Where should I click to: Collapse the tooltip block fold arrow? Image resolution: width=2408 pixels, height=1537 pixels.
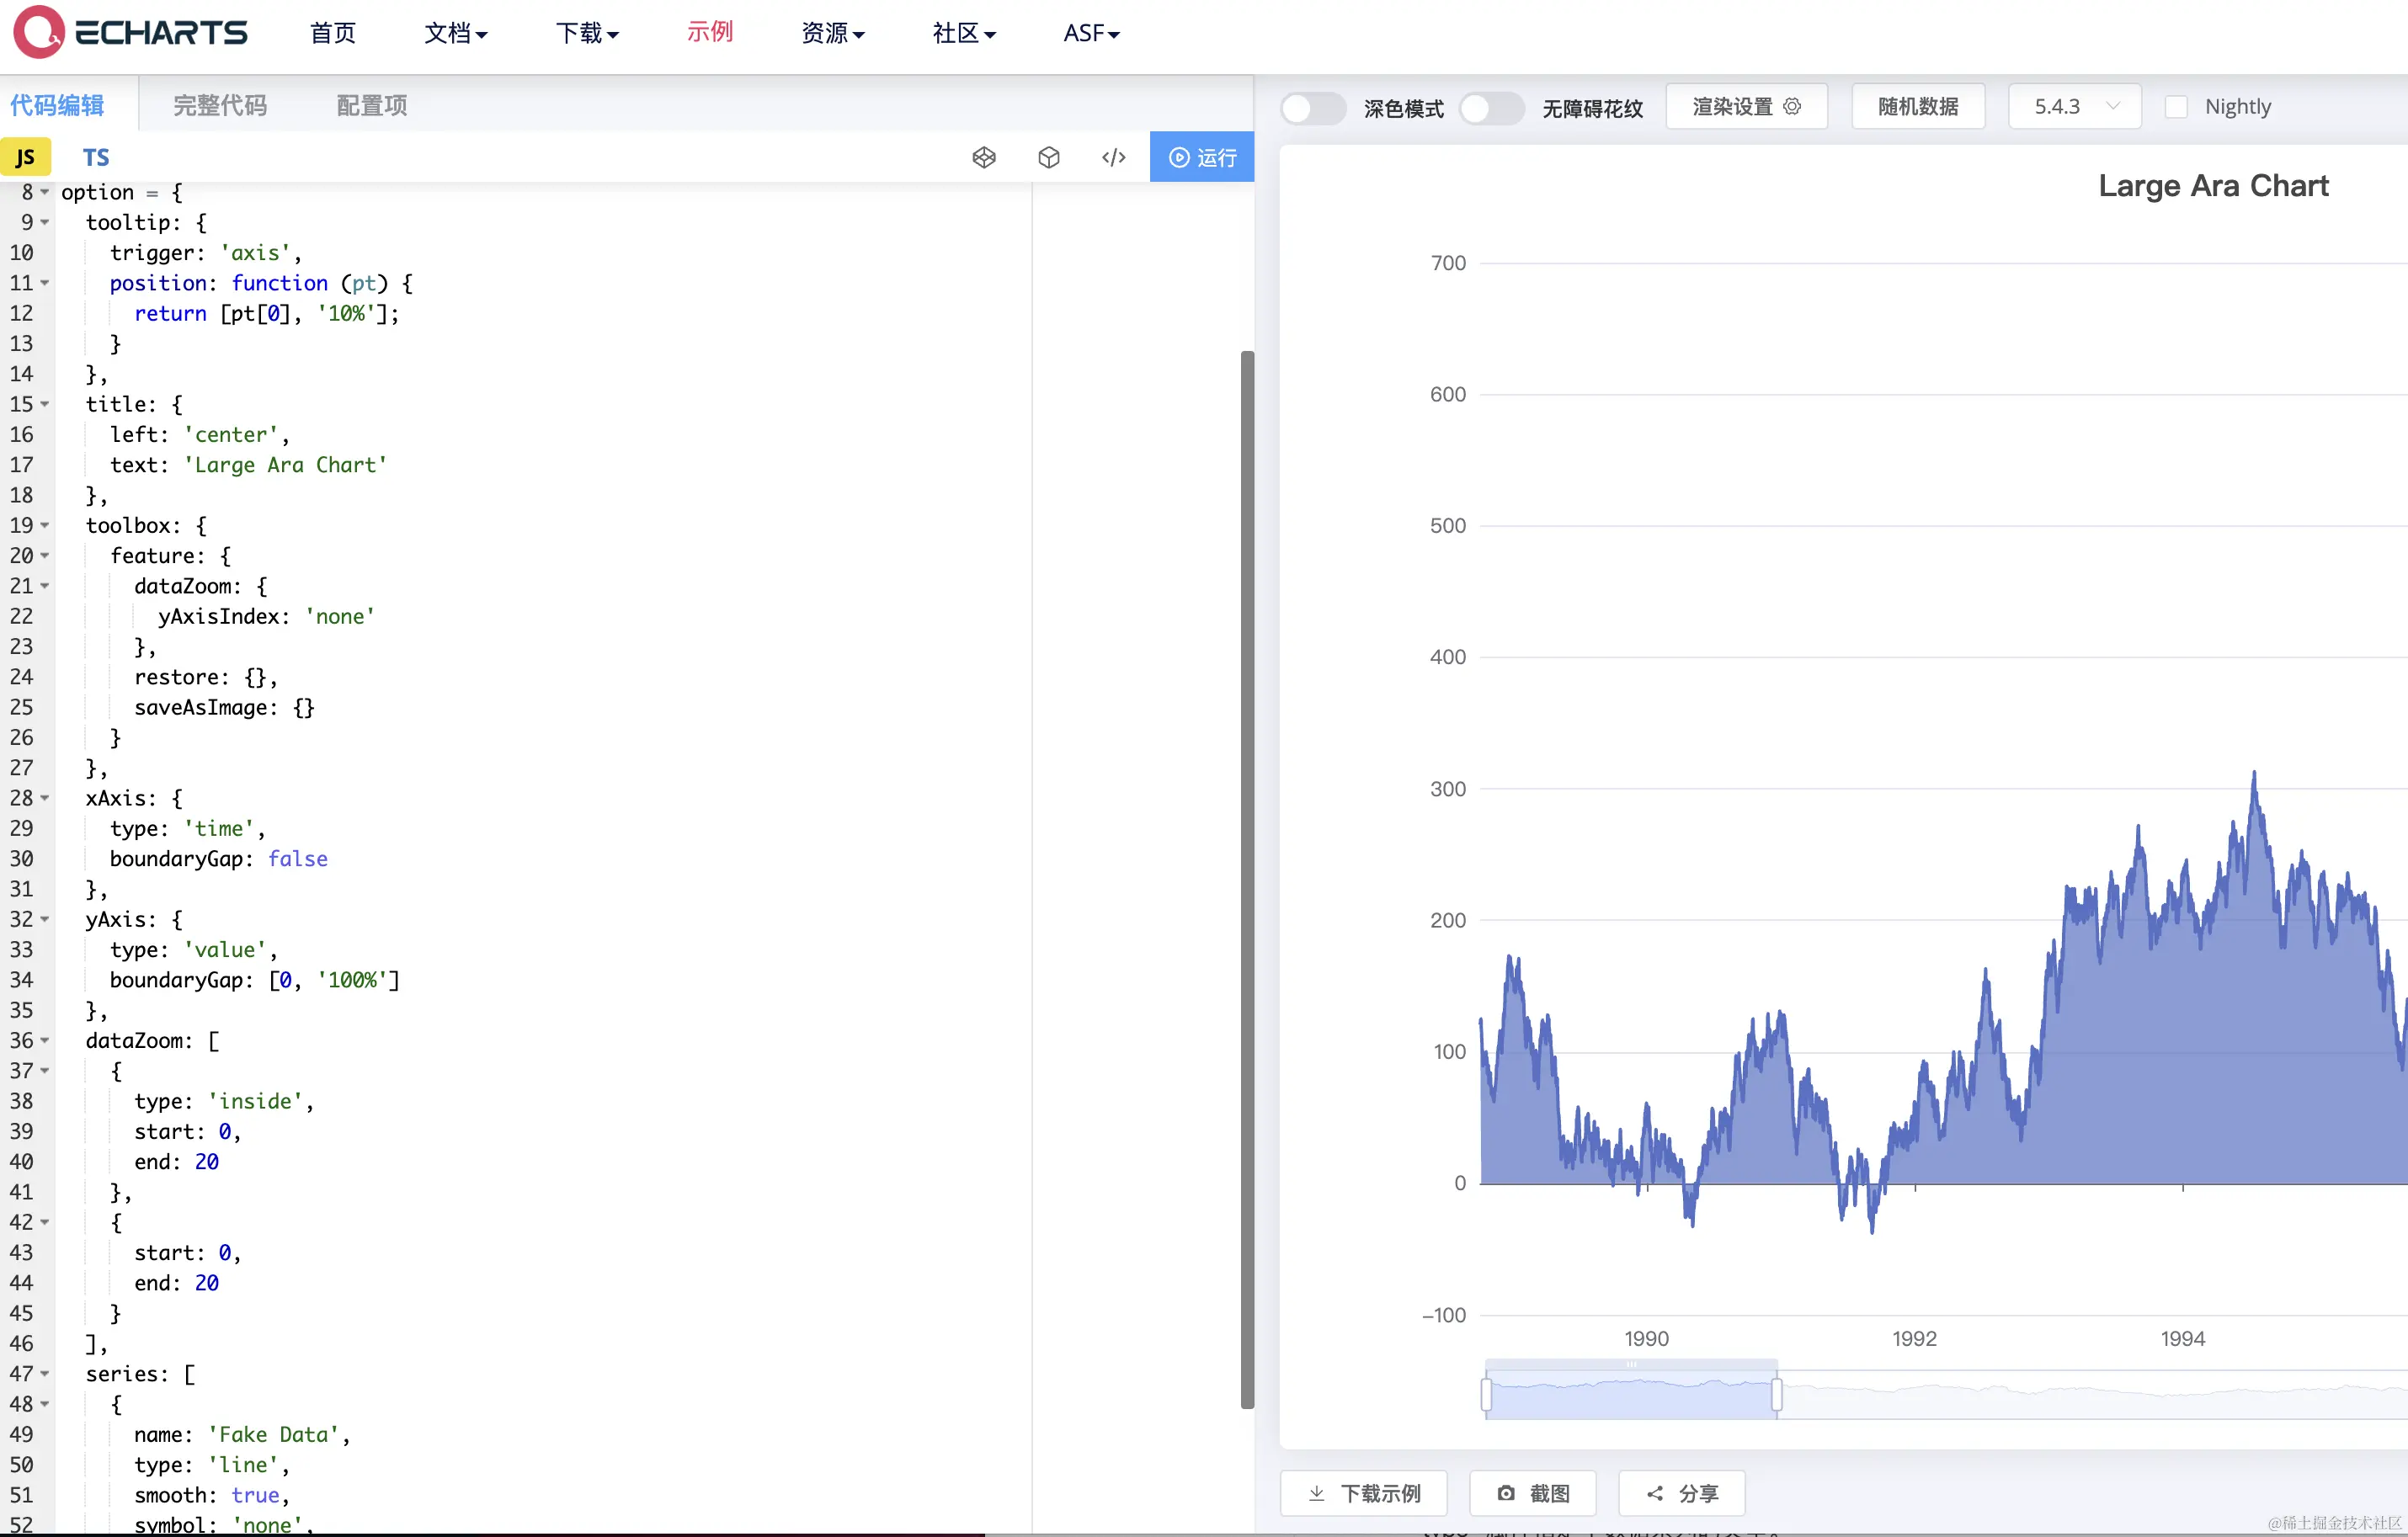(45, 222)
